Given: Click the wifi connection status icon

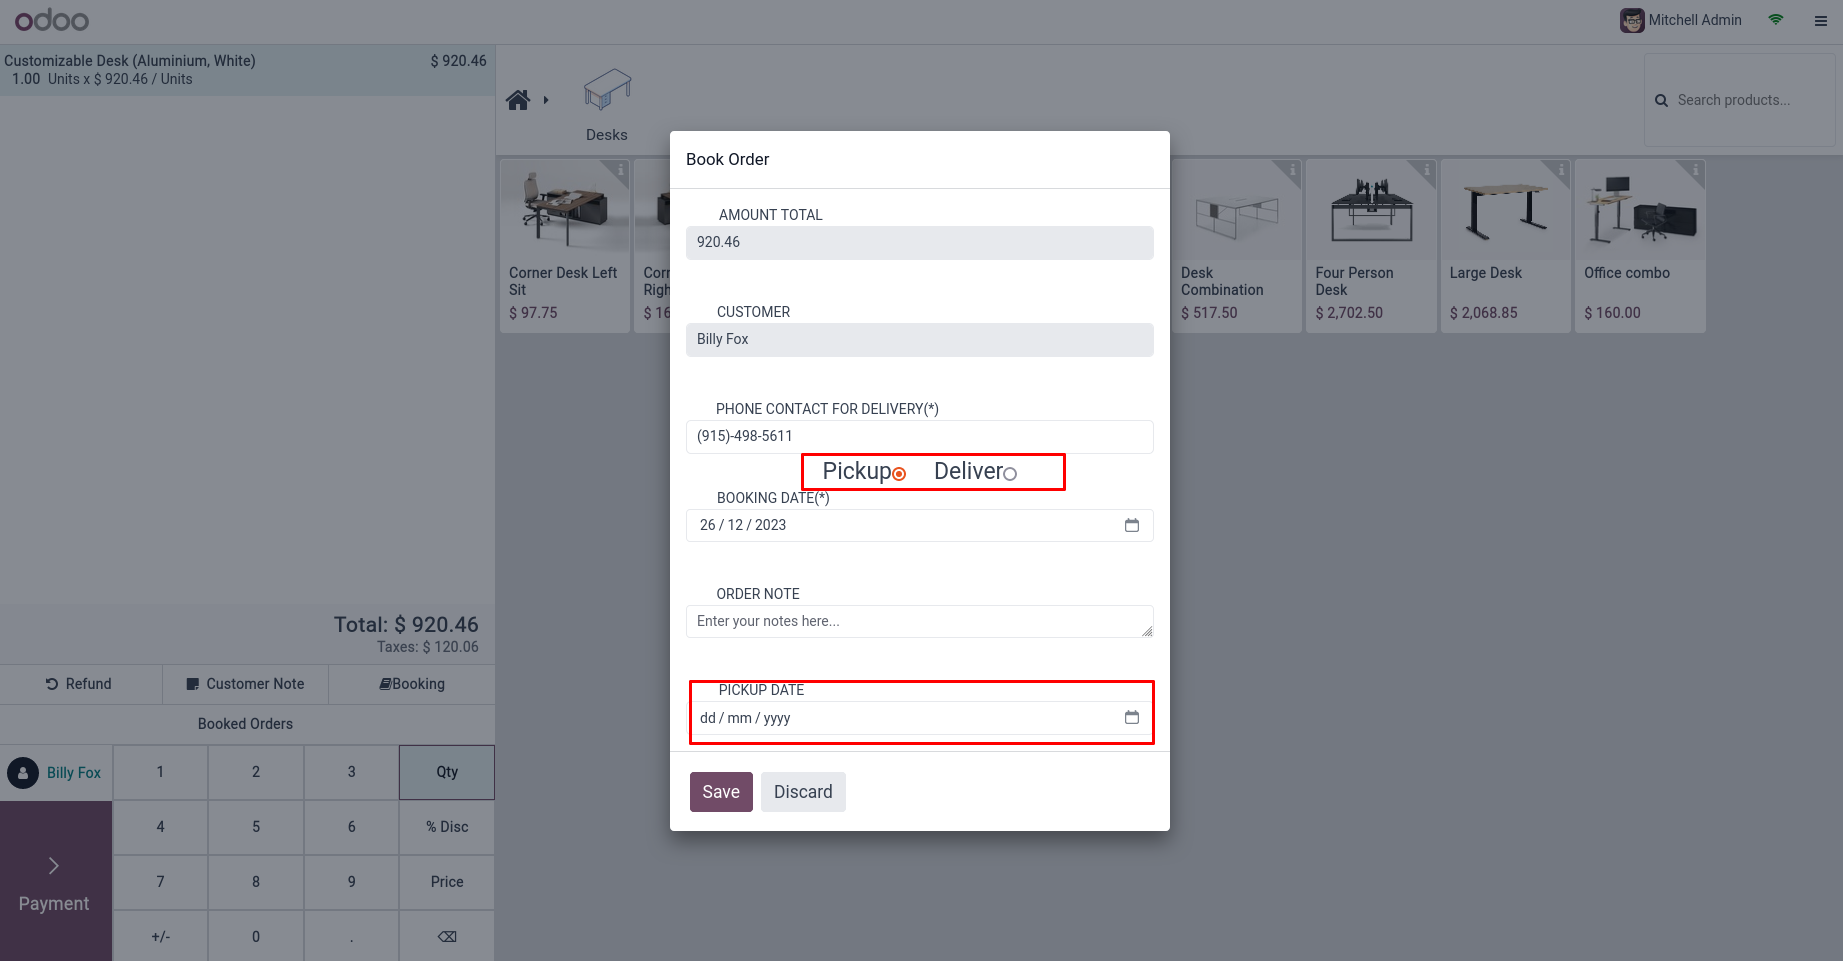Looking at the screenshot, I should (x=1776, y=20).
